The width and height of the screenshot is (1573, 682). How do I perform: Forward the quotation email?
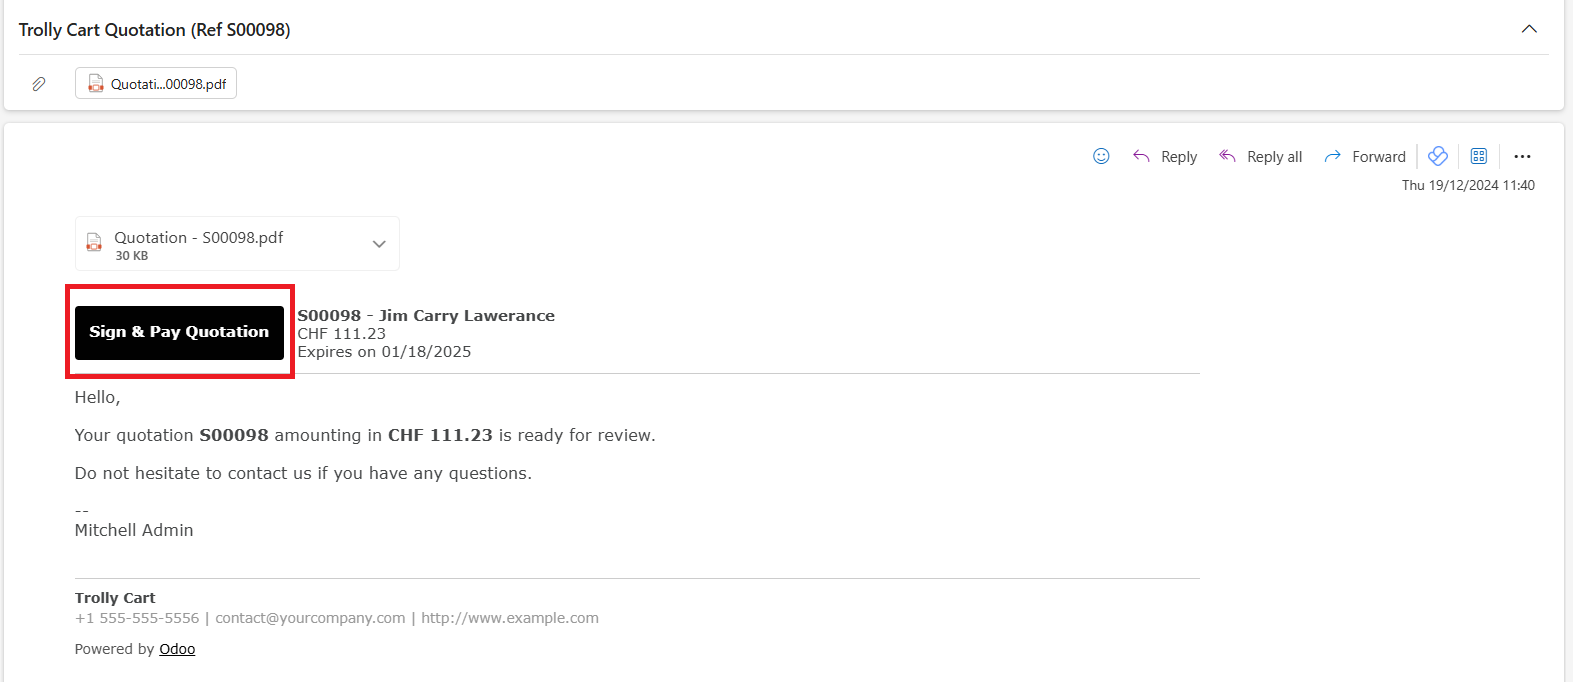1365,156
